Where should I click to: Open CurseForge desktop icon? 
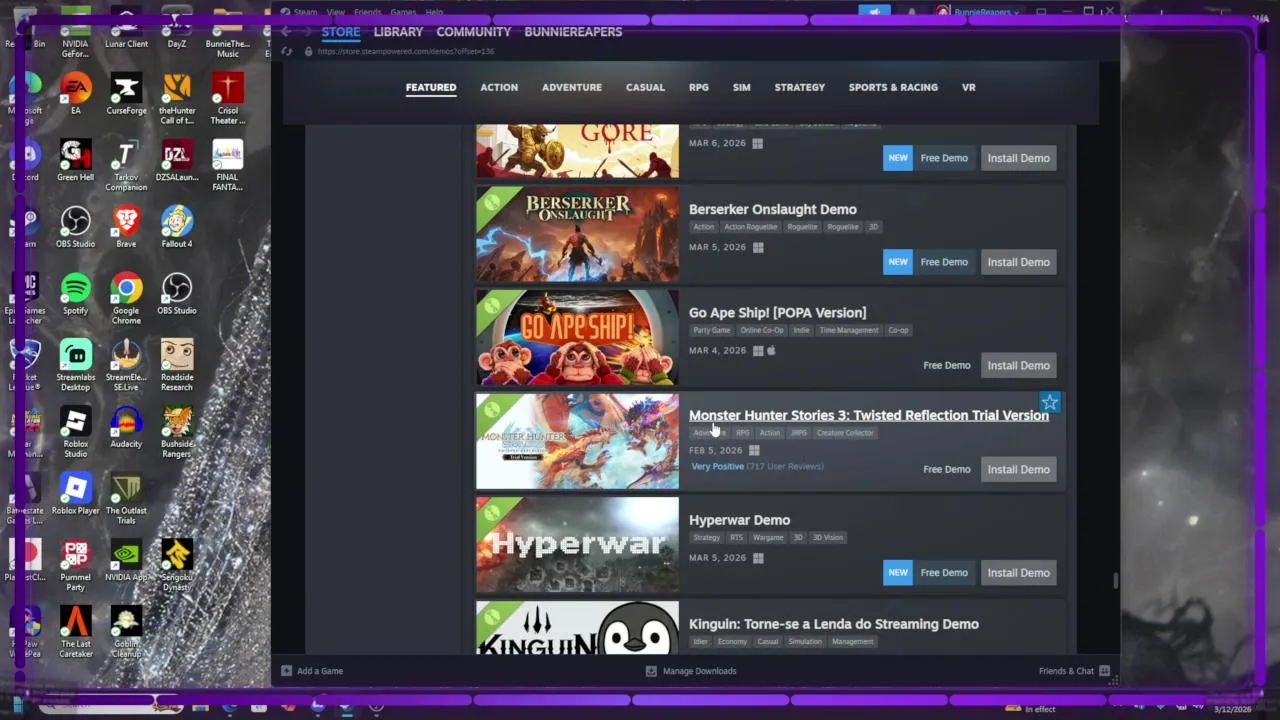coord(126,94)
